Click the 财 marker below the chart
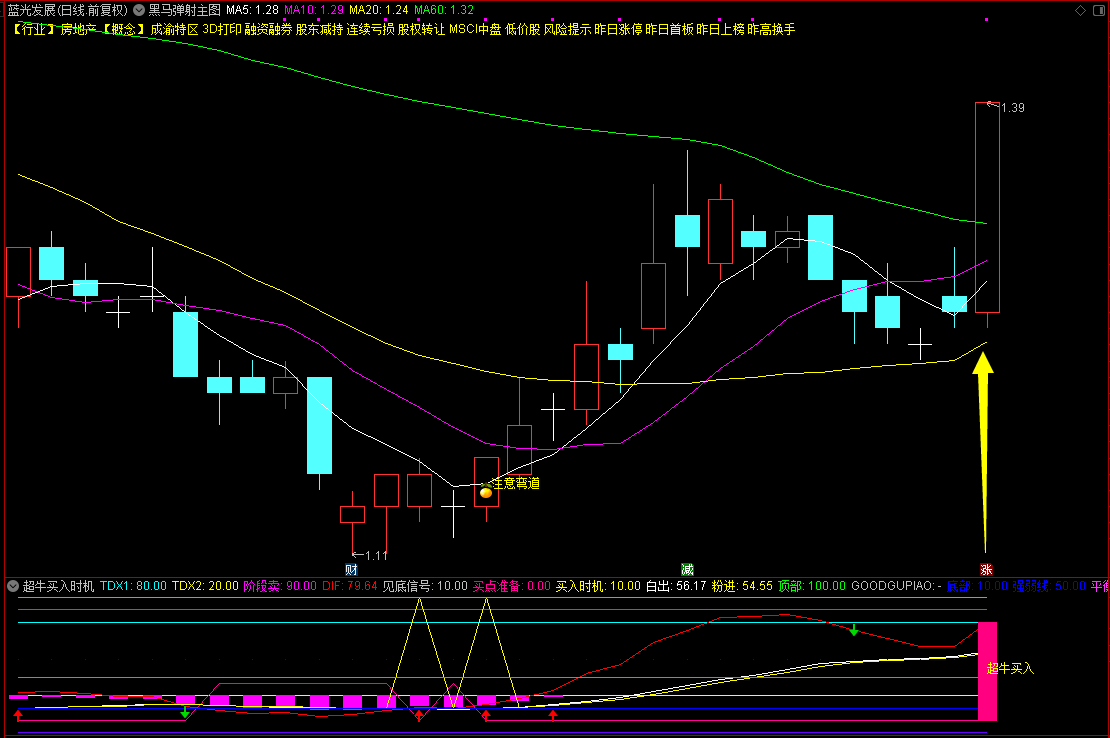 tap(351, 570)
